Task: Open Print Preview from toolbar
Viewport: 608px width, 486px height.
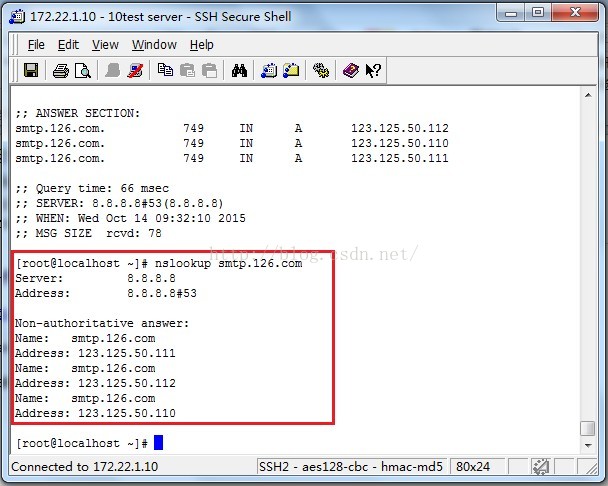Action: click(83, 71)
